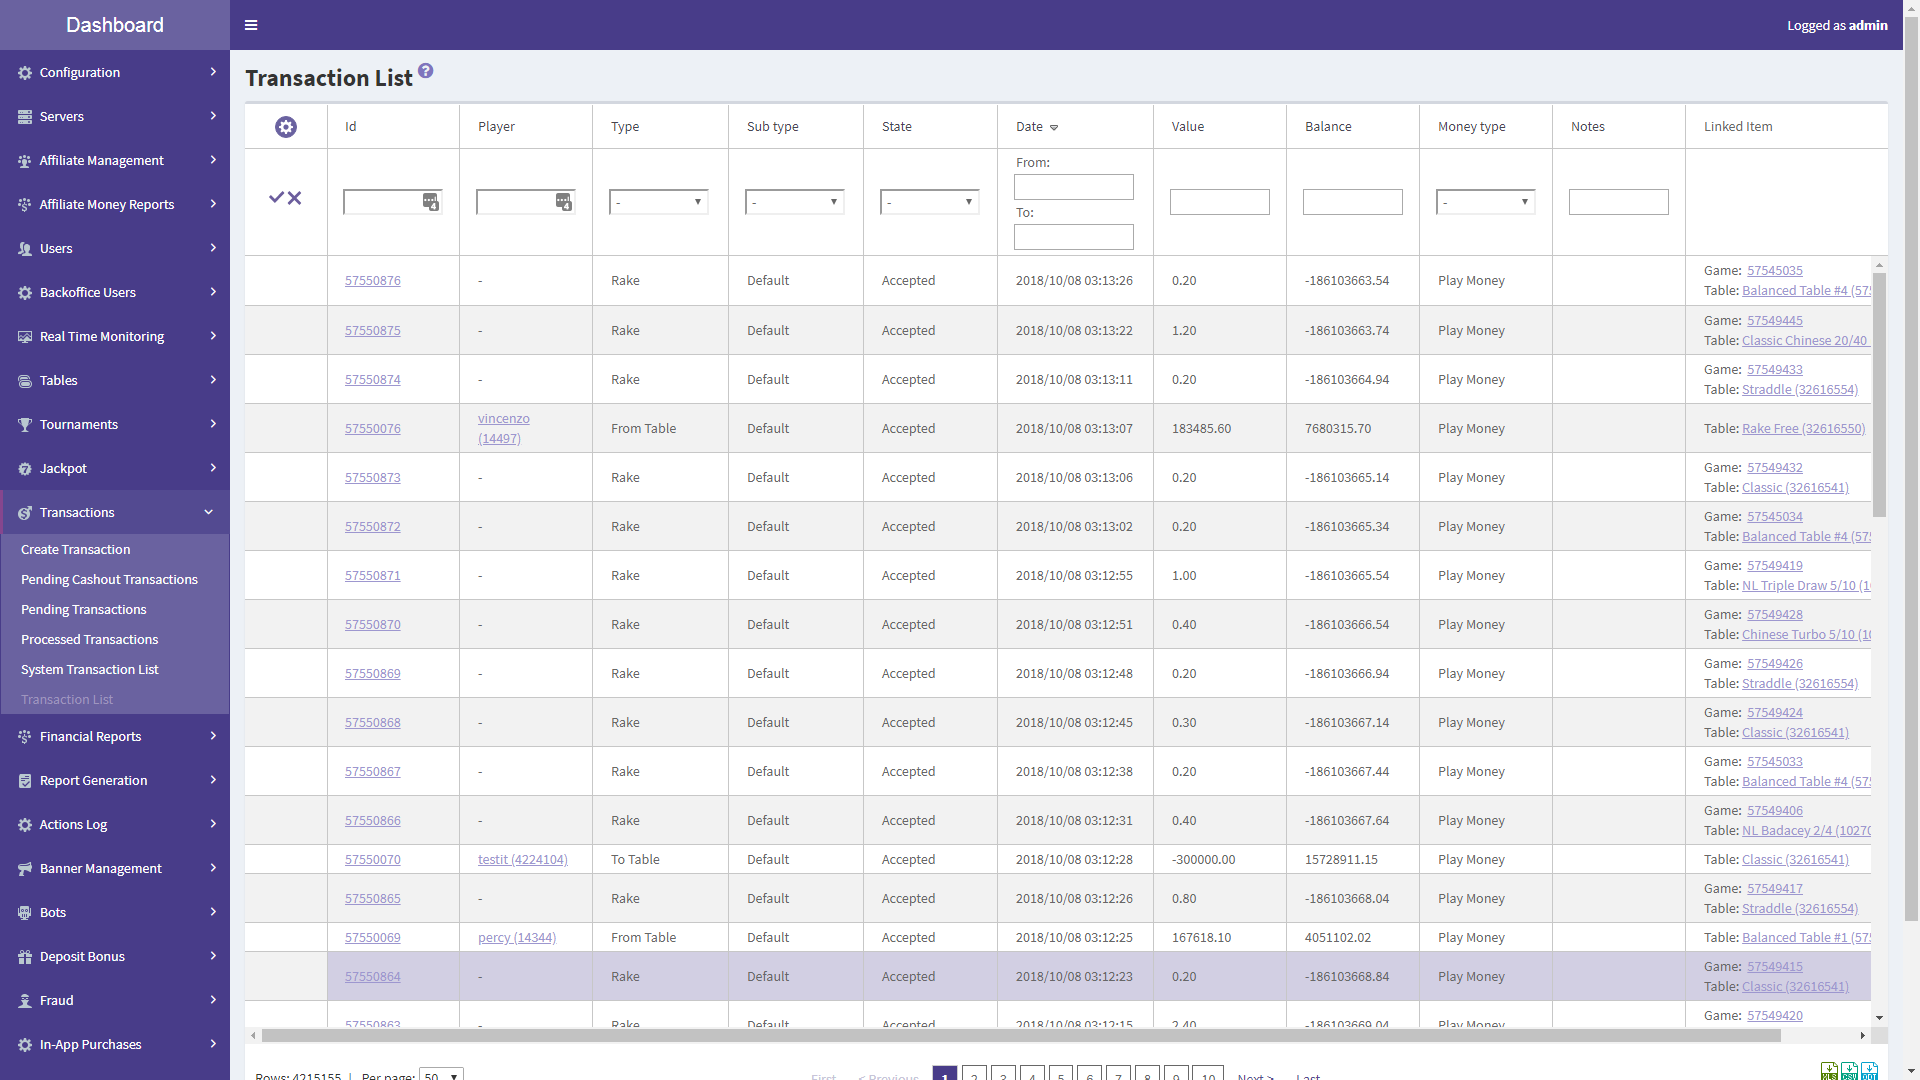Apply filters with the checkmark icon
Viewport: 1920px width, 1080px height.
click(x=277, y=198)
